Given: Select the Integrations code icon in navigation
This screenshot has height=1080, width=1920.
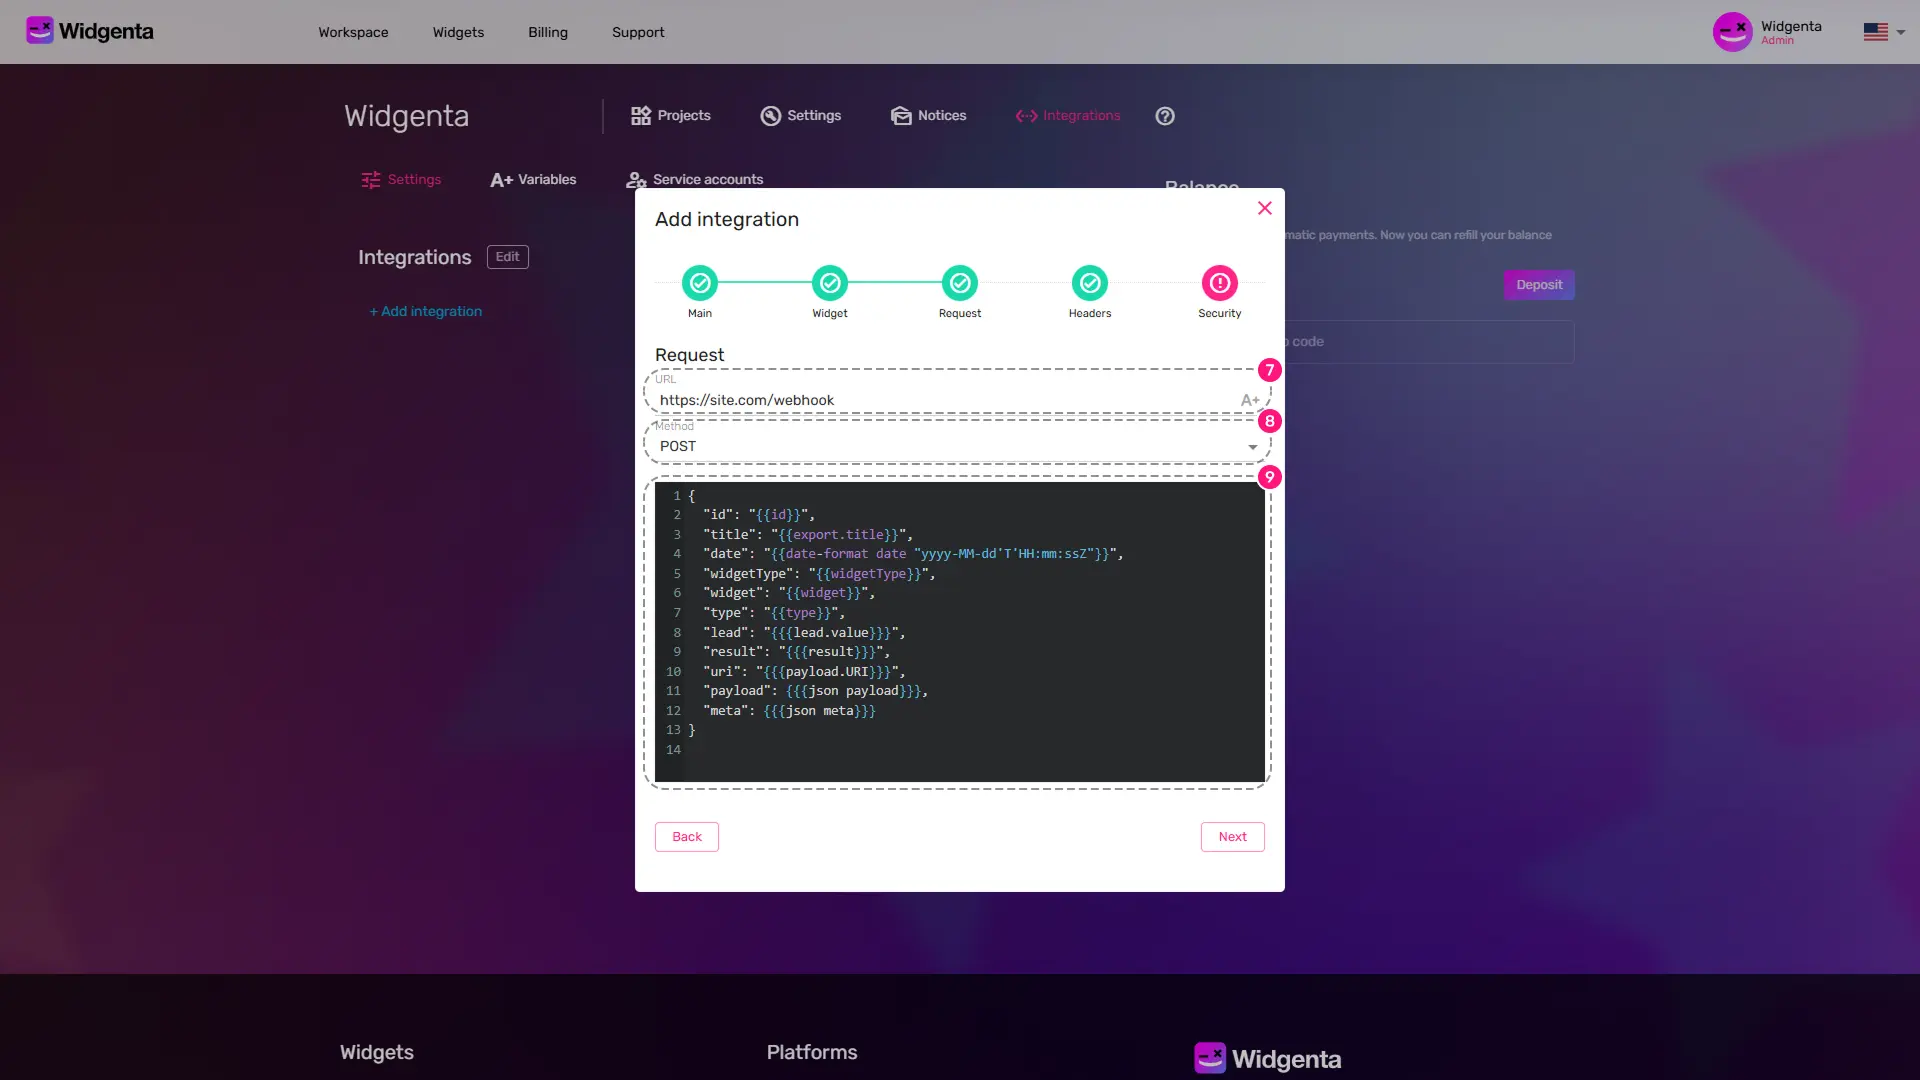Looking at the screenshot, I should pyautogui.click(x=1026, y=115).
